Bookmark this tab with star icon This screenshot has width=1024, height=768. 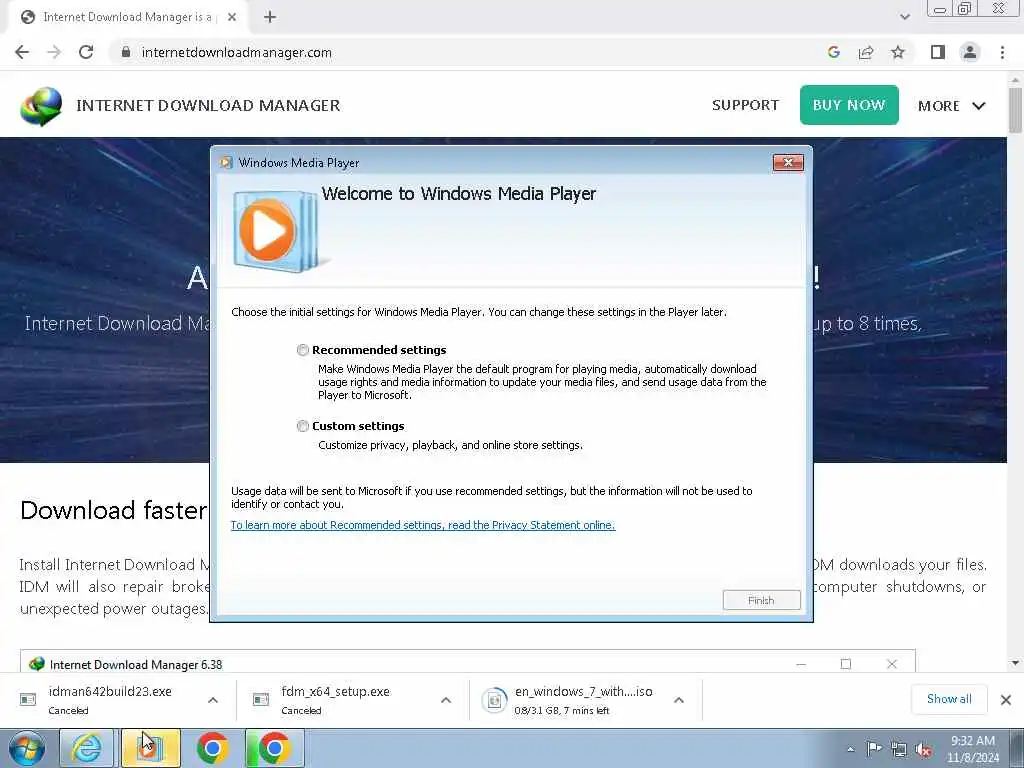[x=898, y=52]
